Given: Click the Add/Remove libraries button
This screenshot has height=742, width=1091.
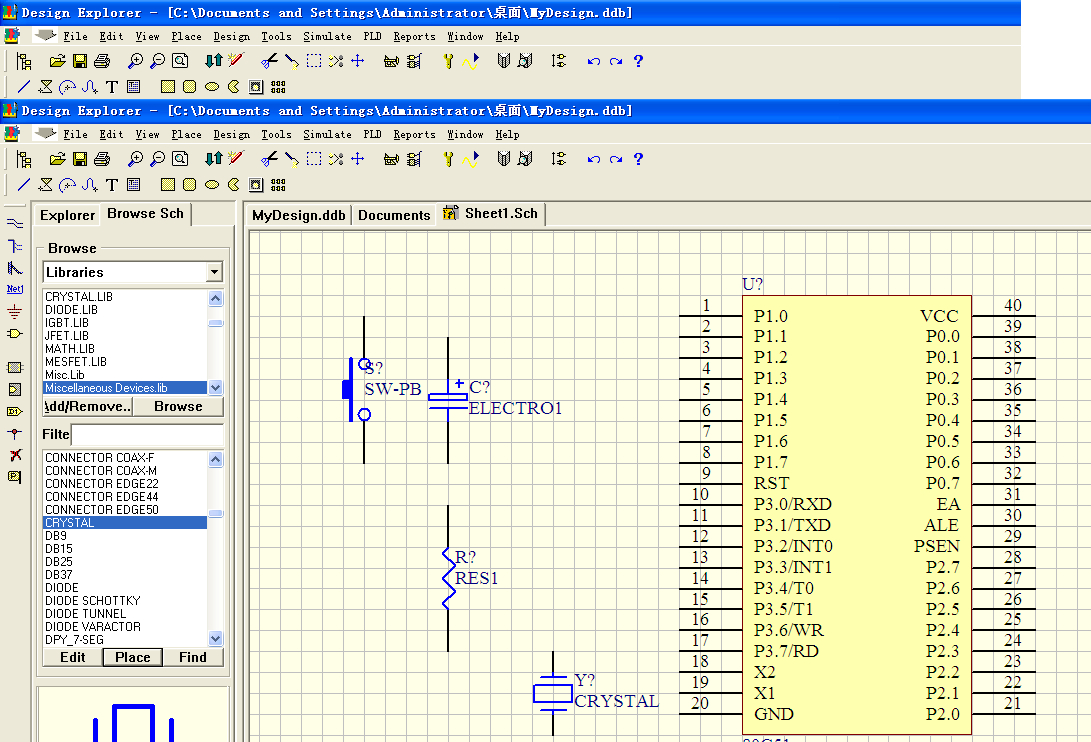Looking at the screenshot, I should [x=88, y=407].
